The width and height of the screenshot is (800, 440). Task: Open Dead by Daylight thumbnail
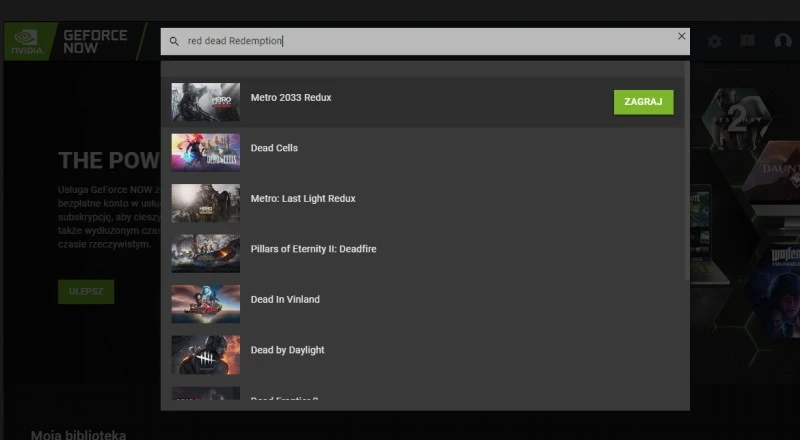206,355
